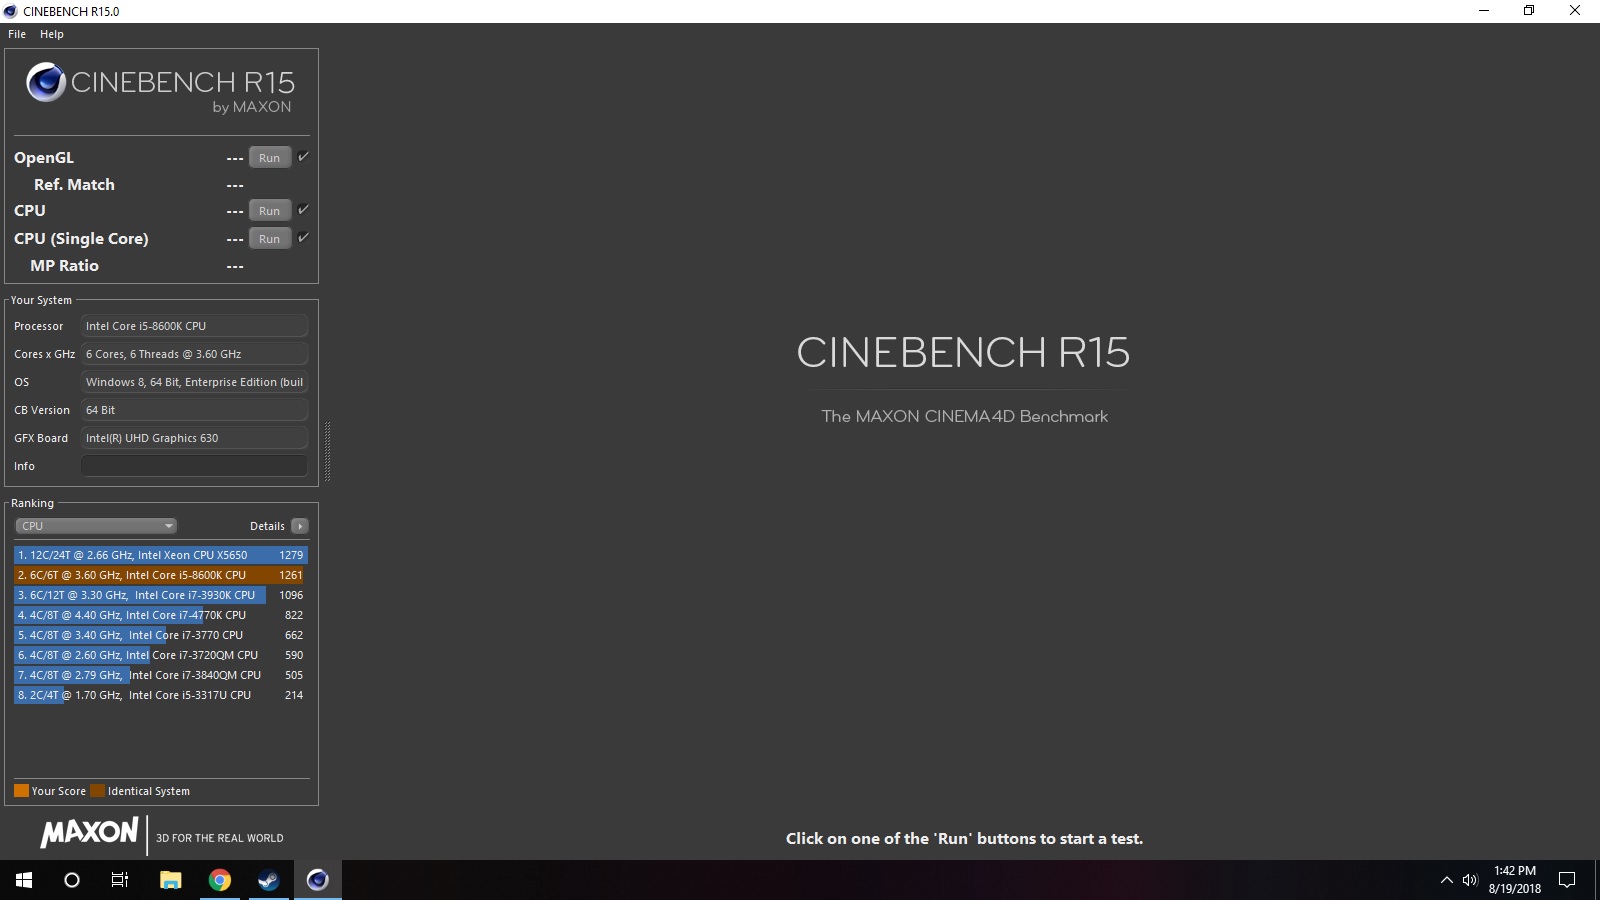Viewport: 1600px width, 900px height.
Task: Launch File Explorer from the taskbar
Action: pos(171,880)
